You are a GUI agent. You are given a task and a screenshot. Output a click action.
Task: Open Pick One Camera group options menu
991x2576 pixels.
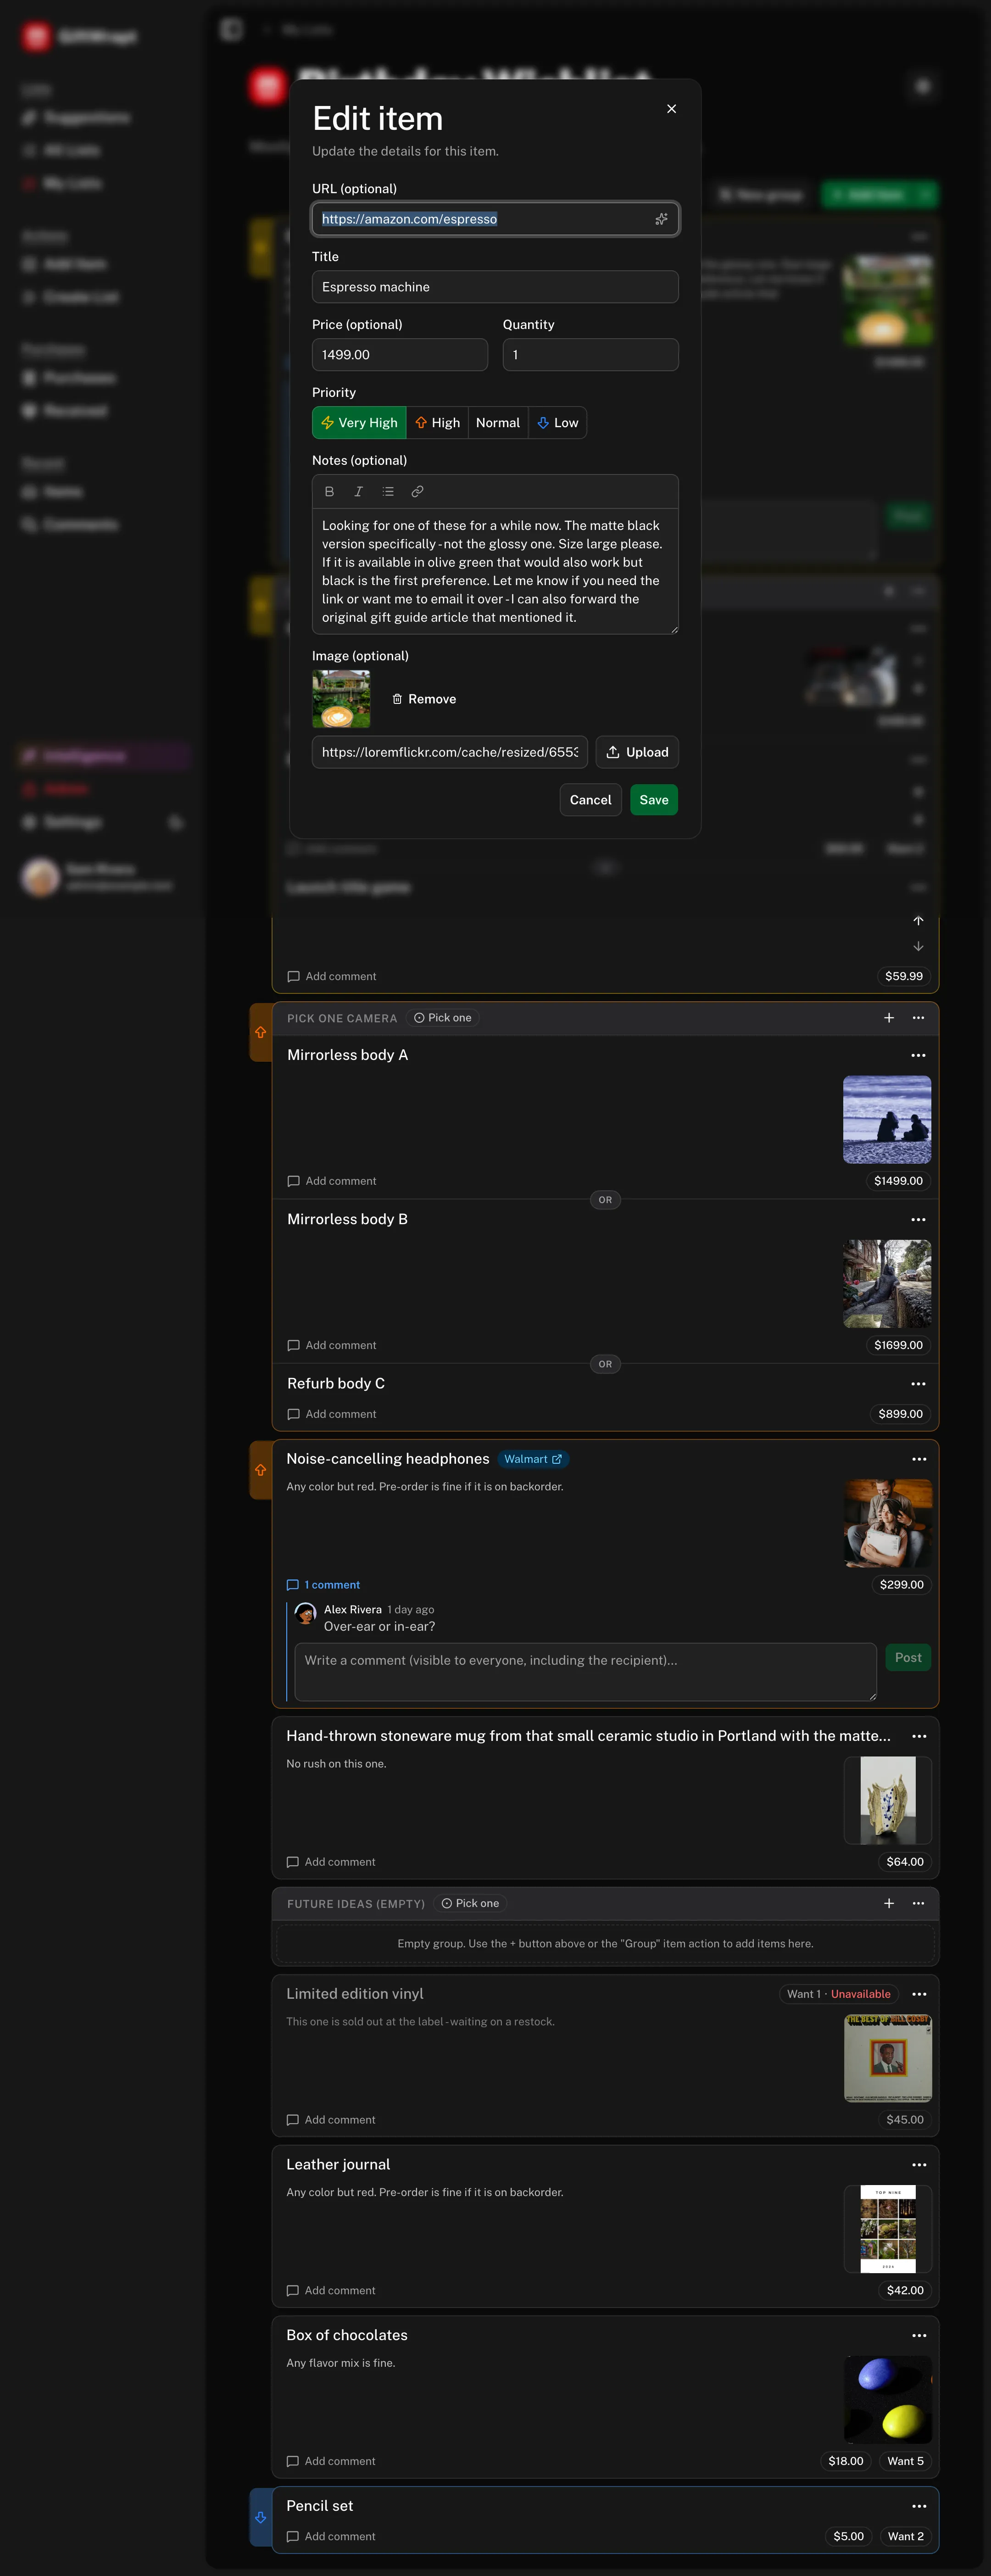918,1018
